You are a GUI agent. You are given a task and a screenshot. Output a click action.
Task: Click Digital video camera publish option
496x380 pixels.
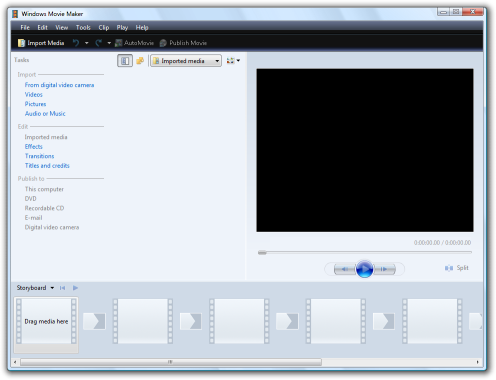point(52,227)
